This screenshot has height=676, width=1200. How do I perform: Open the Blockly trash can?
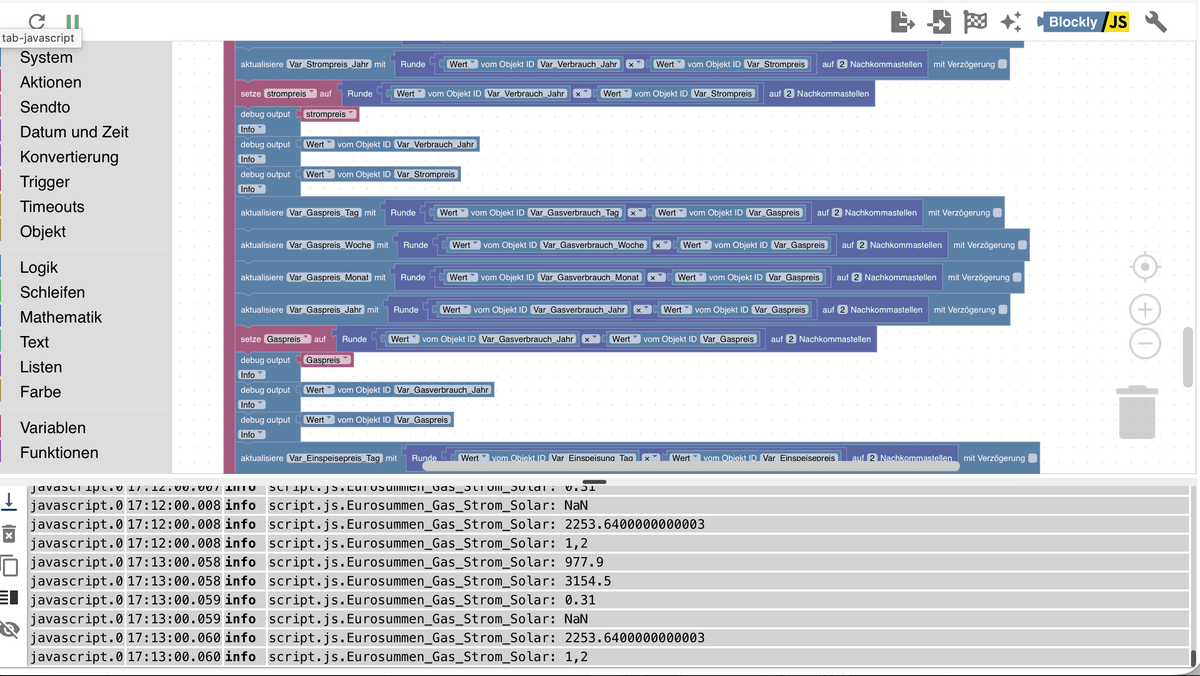pyautogui.click(x=1137, y=412)
